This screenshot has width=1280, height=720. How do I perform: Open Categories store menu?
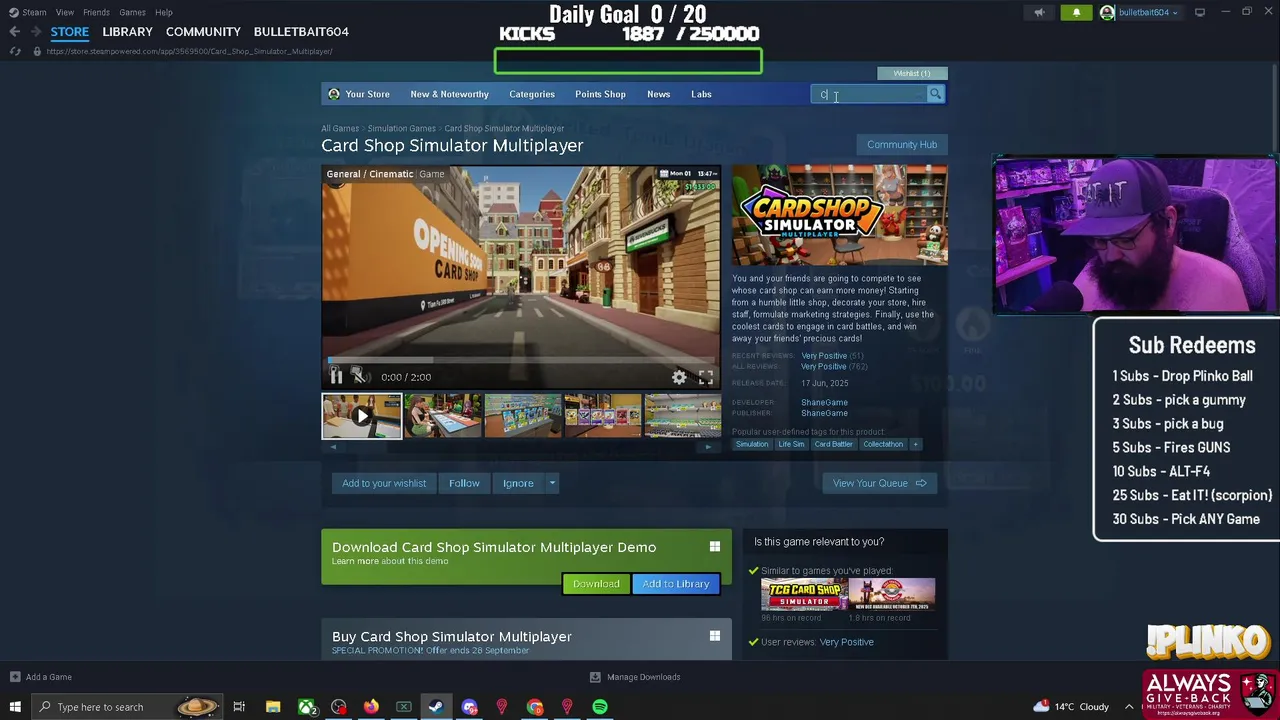tap(532, 94)
